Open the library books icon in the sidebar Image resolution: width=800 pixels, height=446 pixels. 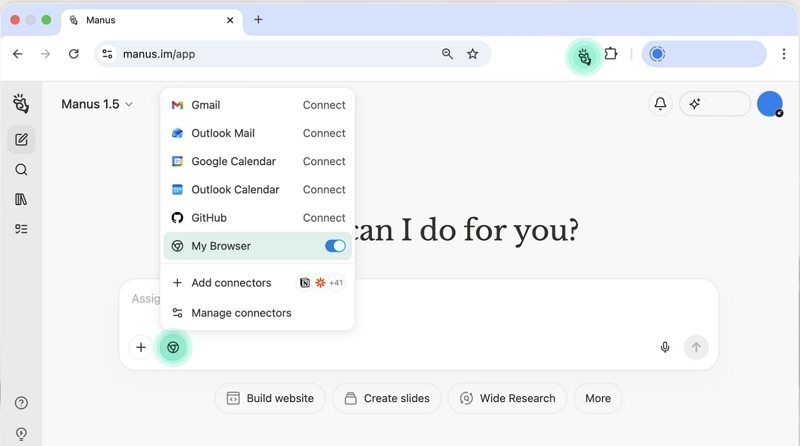click(21, 199)
